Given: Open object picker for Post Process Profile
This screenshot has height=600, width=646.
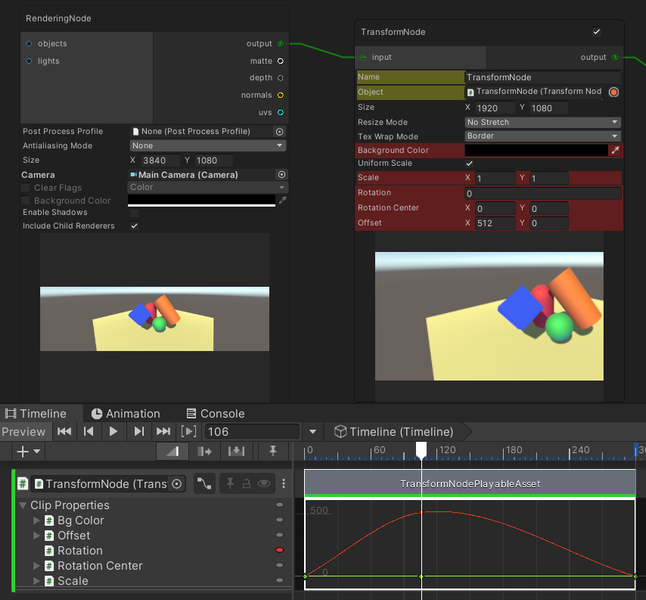Looking at the screenshot, I should tap(279, 131).
